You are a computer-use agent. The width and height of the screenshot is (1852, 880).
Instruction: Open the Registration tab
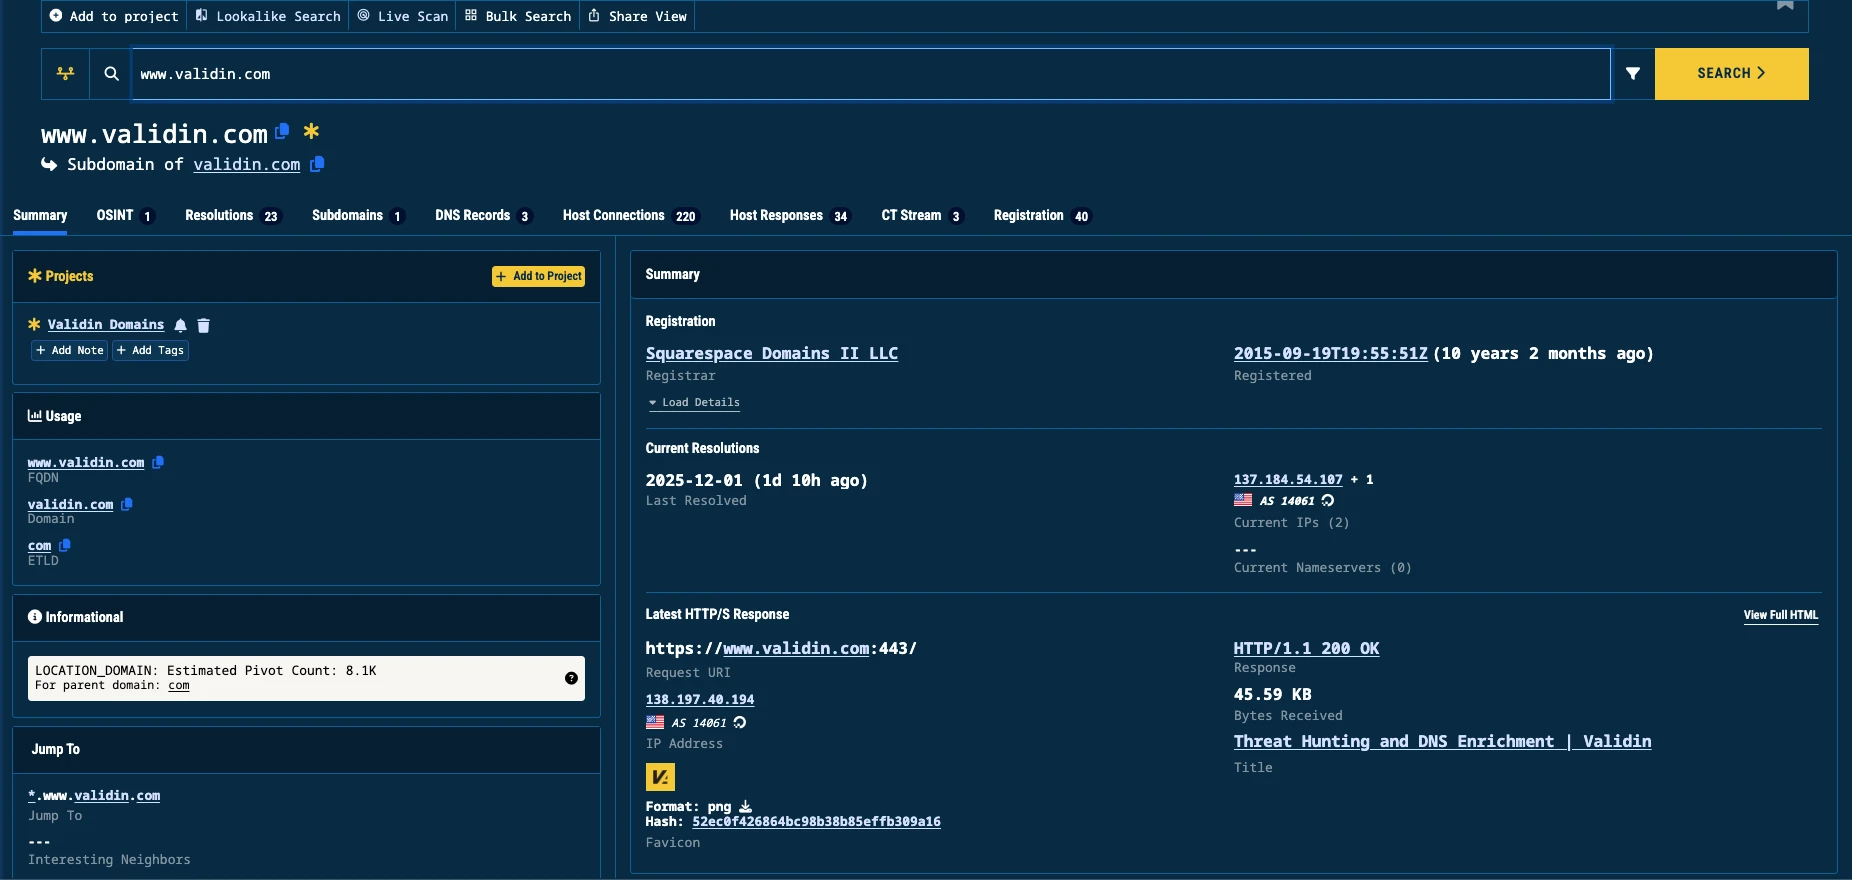point(1041,215)
